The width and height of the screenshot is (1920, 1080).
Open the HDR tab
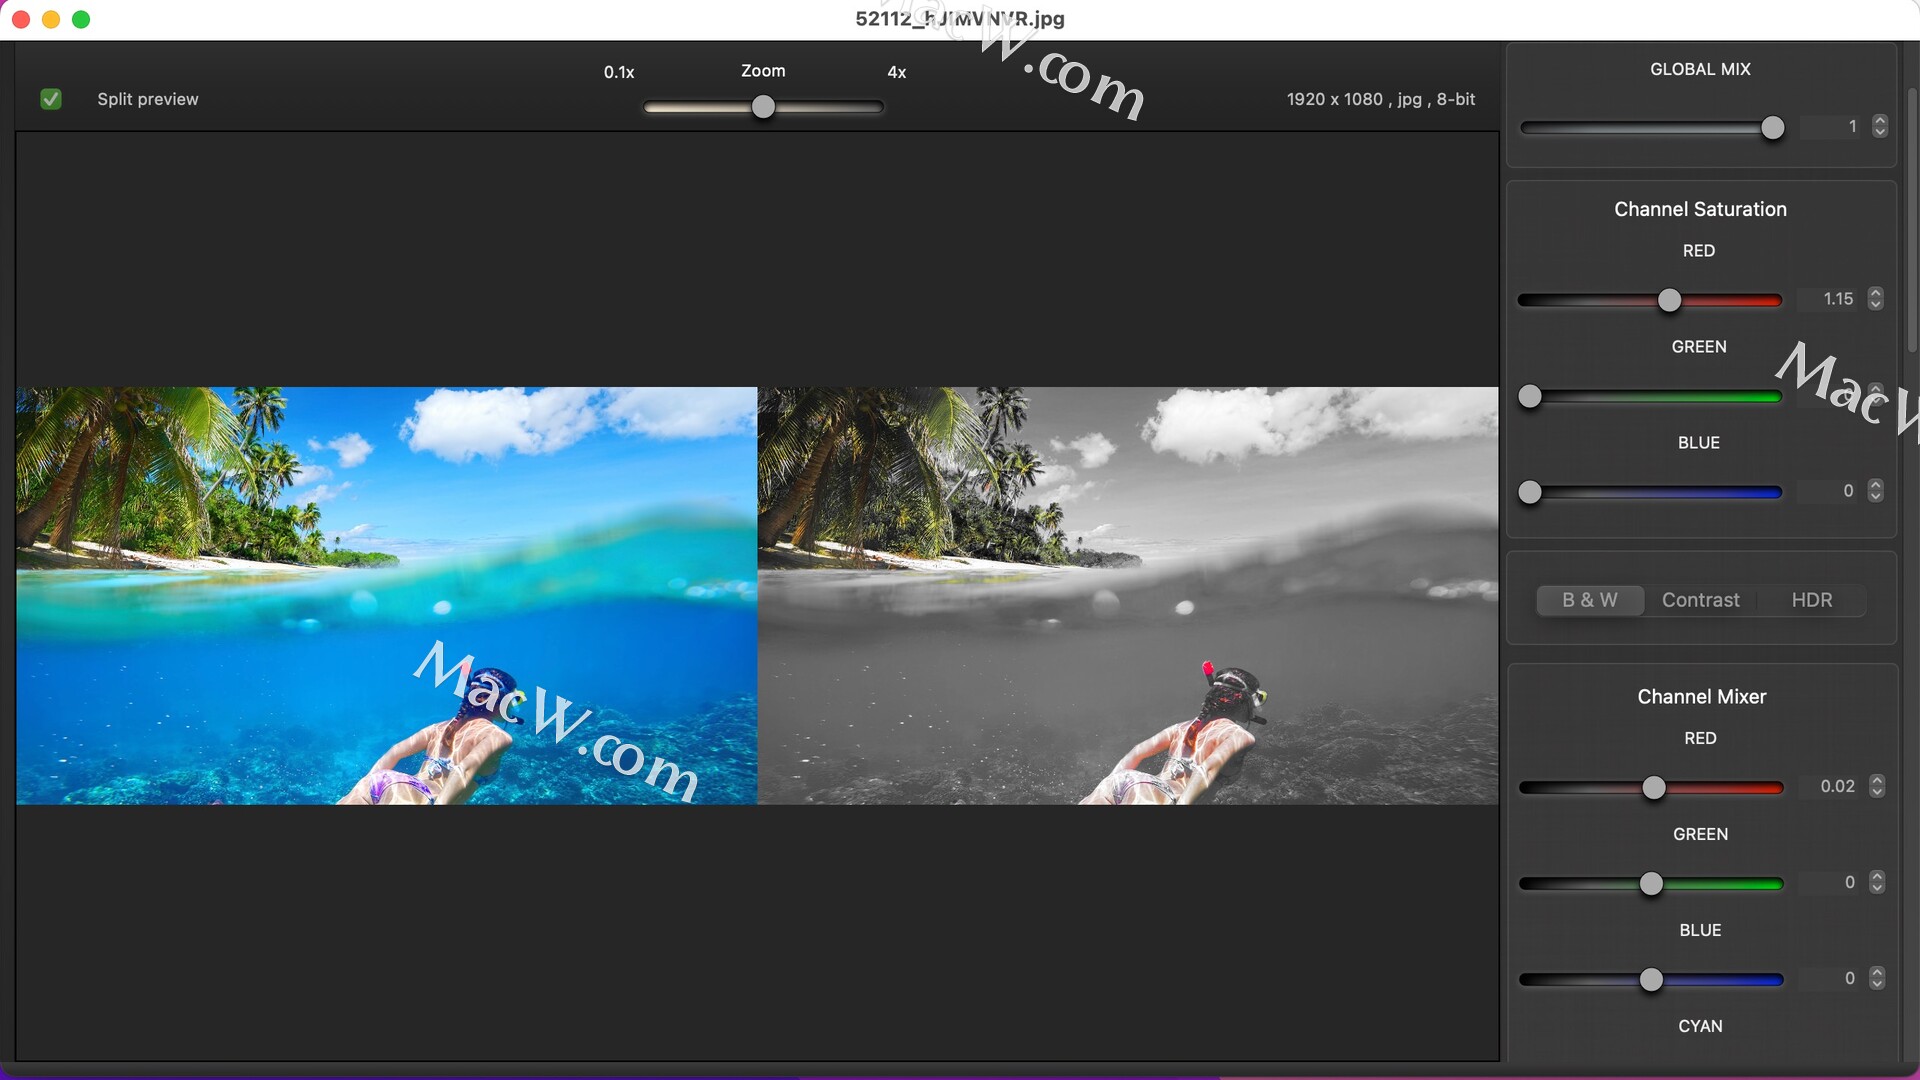[x=1811, y=600]
